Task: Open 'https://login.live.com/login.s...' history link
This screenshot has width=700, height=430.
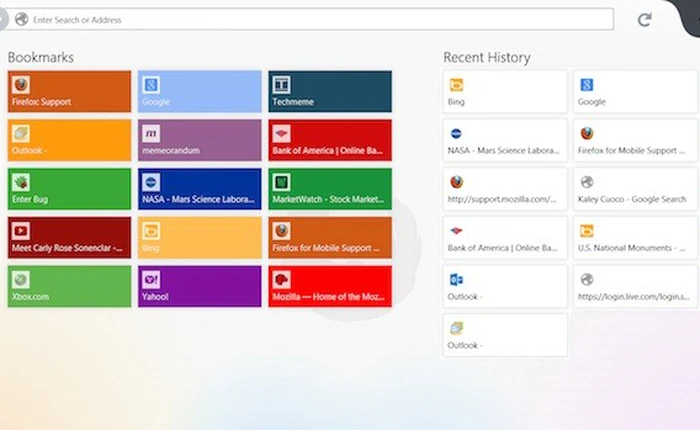Action: point(633,296)
